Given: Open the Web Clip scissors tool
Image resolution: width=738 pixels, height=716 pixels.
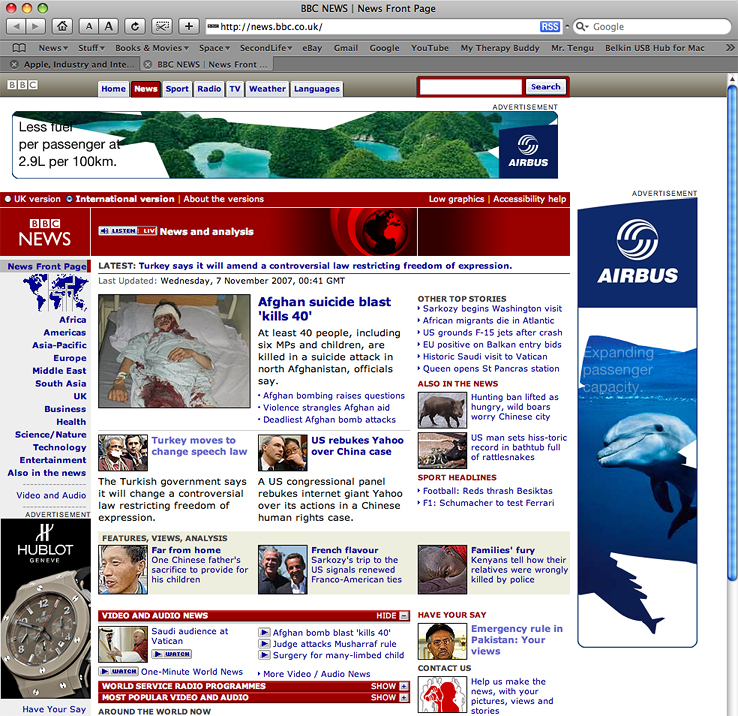Looking at the screenshot, I should click(x=162, y=26).
